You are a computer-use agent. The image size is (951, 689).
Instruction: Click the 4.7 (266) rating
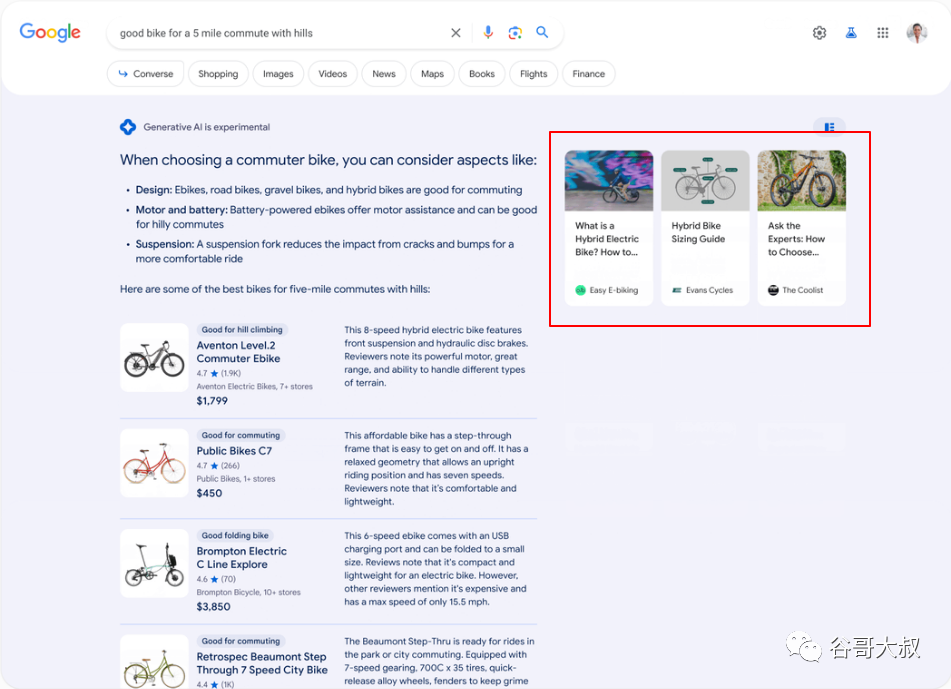[x=218, y=465]
